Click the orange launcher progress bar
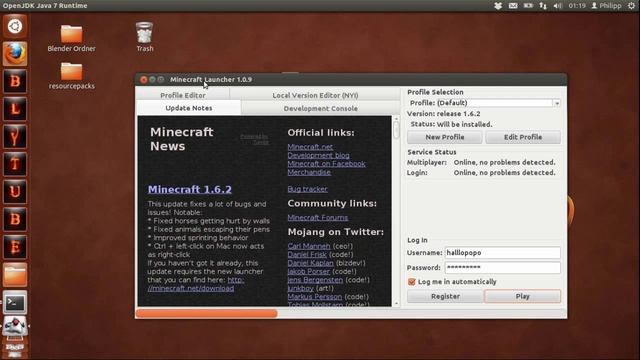 (x=207, y=313)
